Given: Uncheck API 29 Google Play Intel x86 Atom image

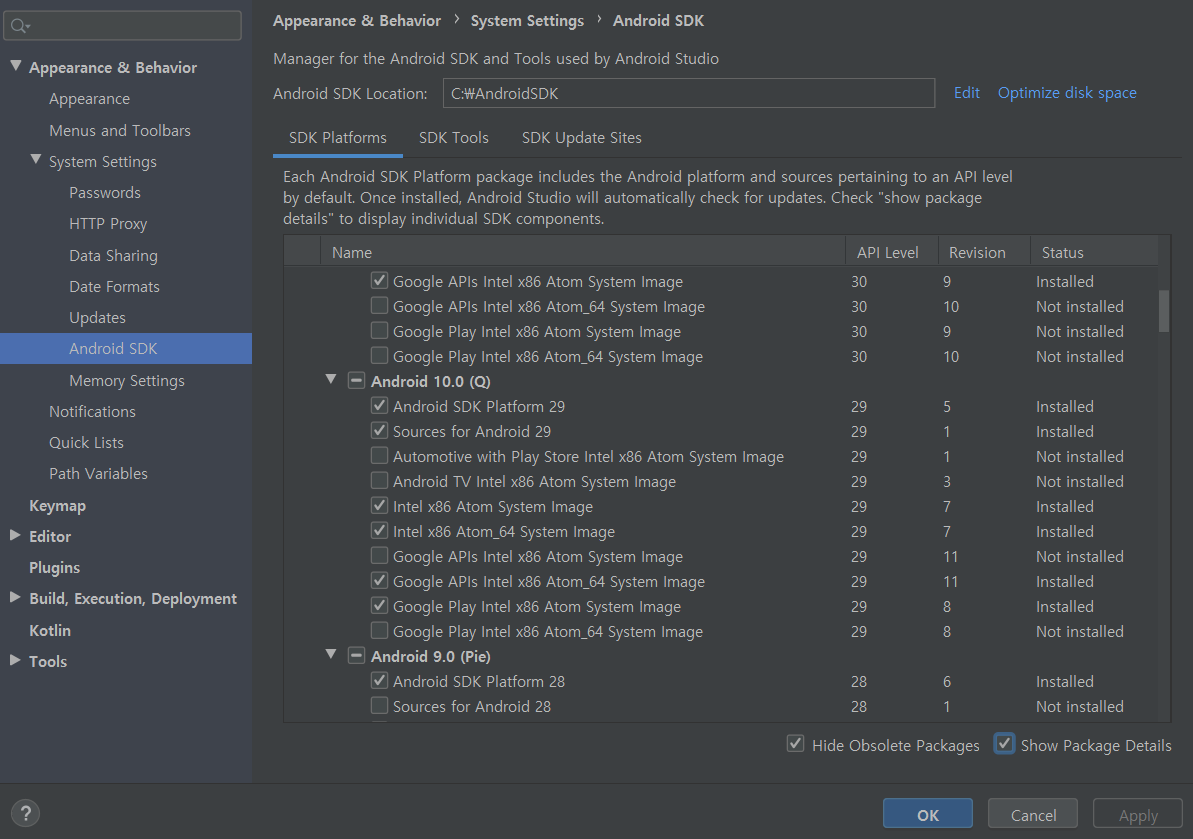Looking at the screenshot, I should (x=379, y=605).
